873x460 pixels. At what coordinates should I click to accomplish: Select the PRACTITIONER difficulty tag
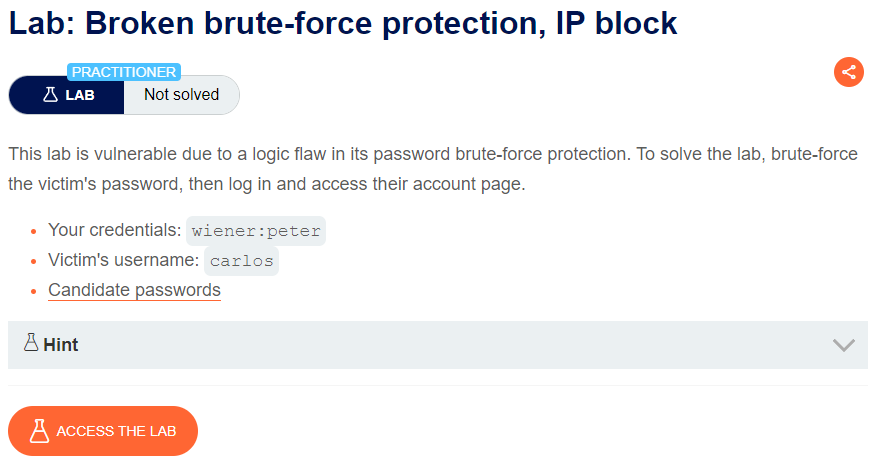click(x=124, y=72)
